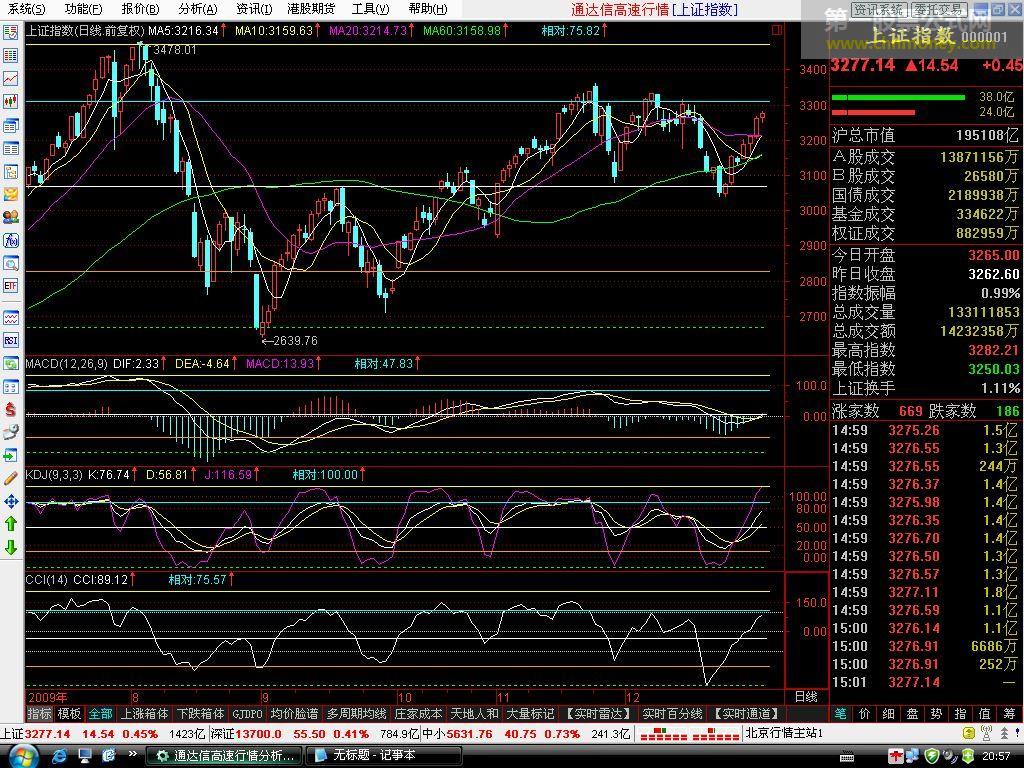The width and height of the screenshot is (1024, 768).
Task: Switch to the intraday line chart sidebar icon
Action: [x=10, y=78]
